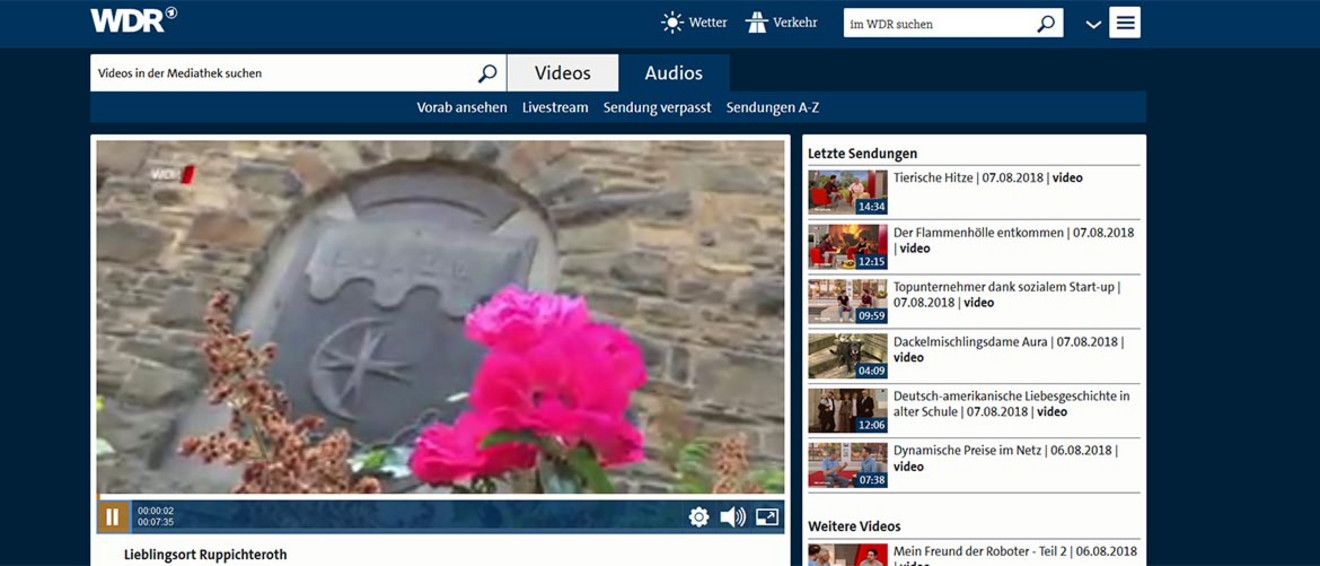Open the video settings gear
The image size is (1320, 566).
699,517
